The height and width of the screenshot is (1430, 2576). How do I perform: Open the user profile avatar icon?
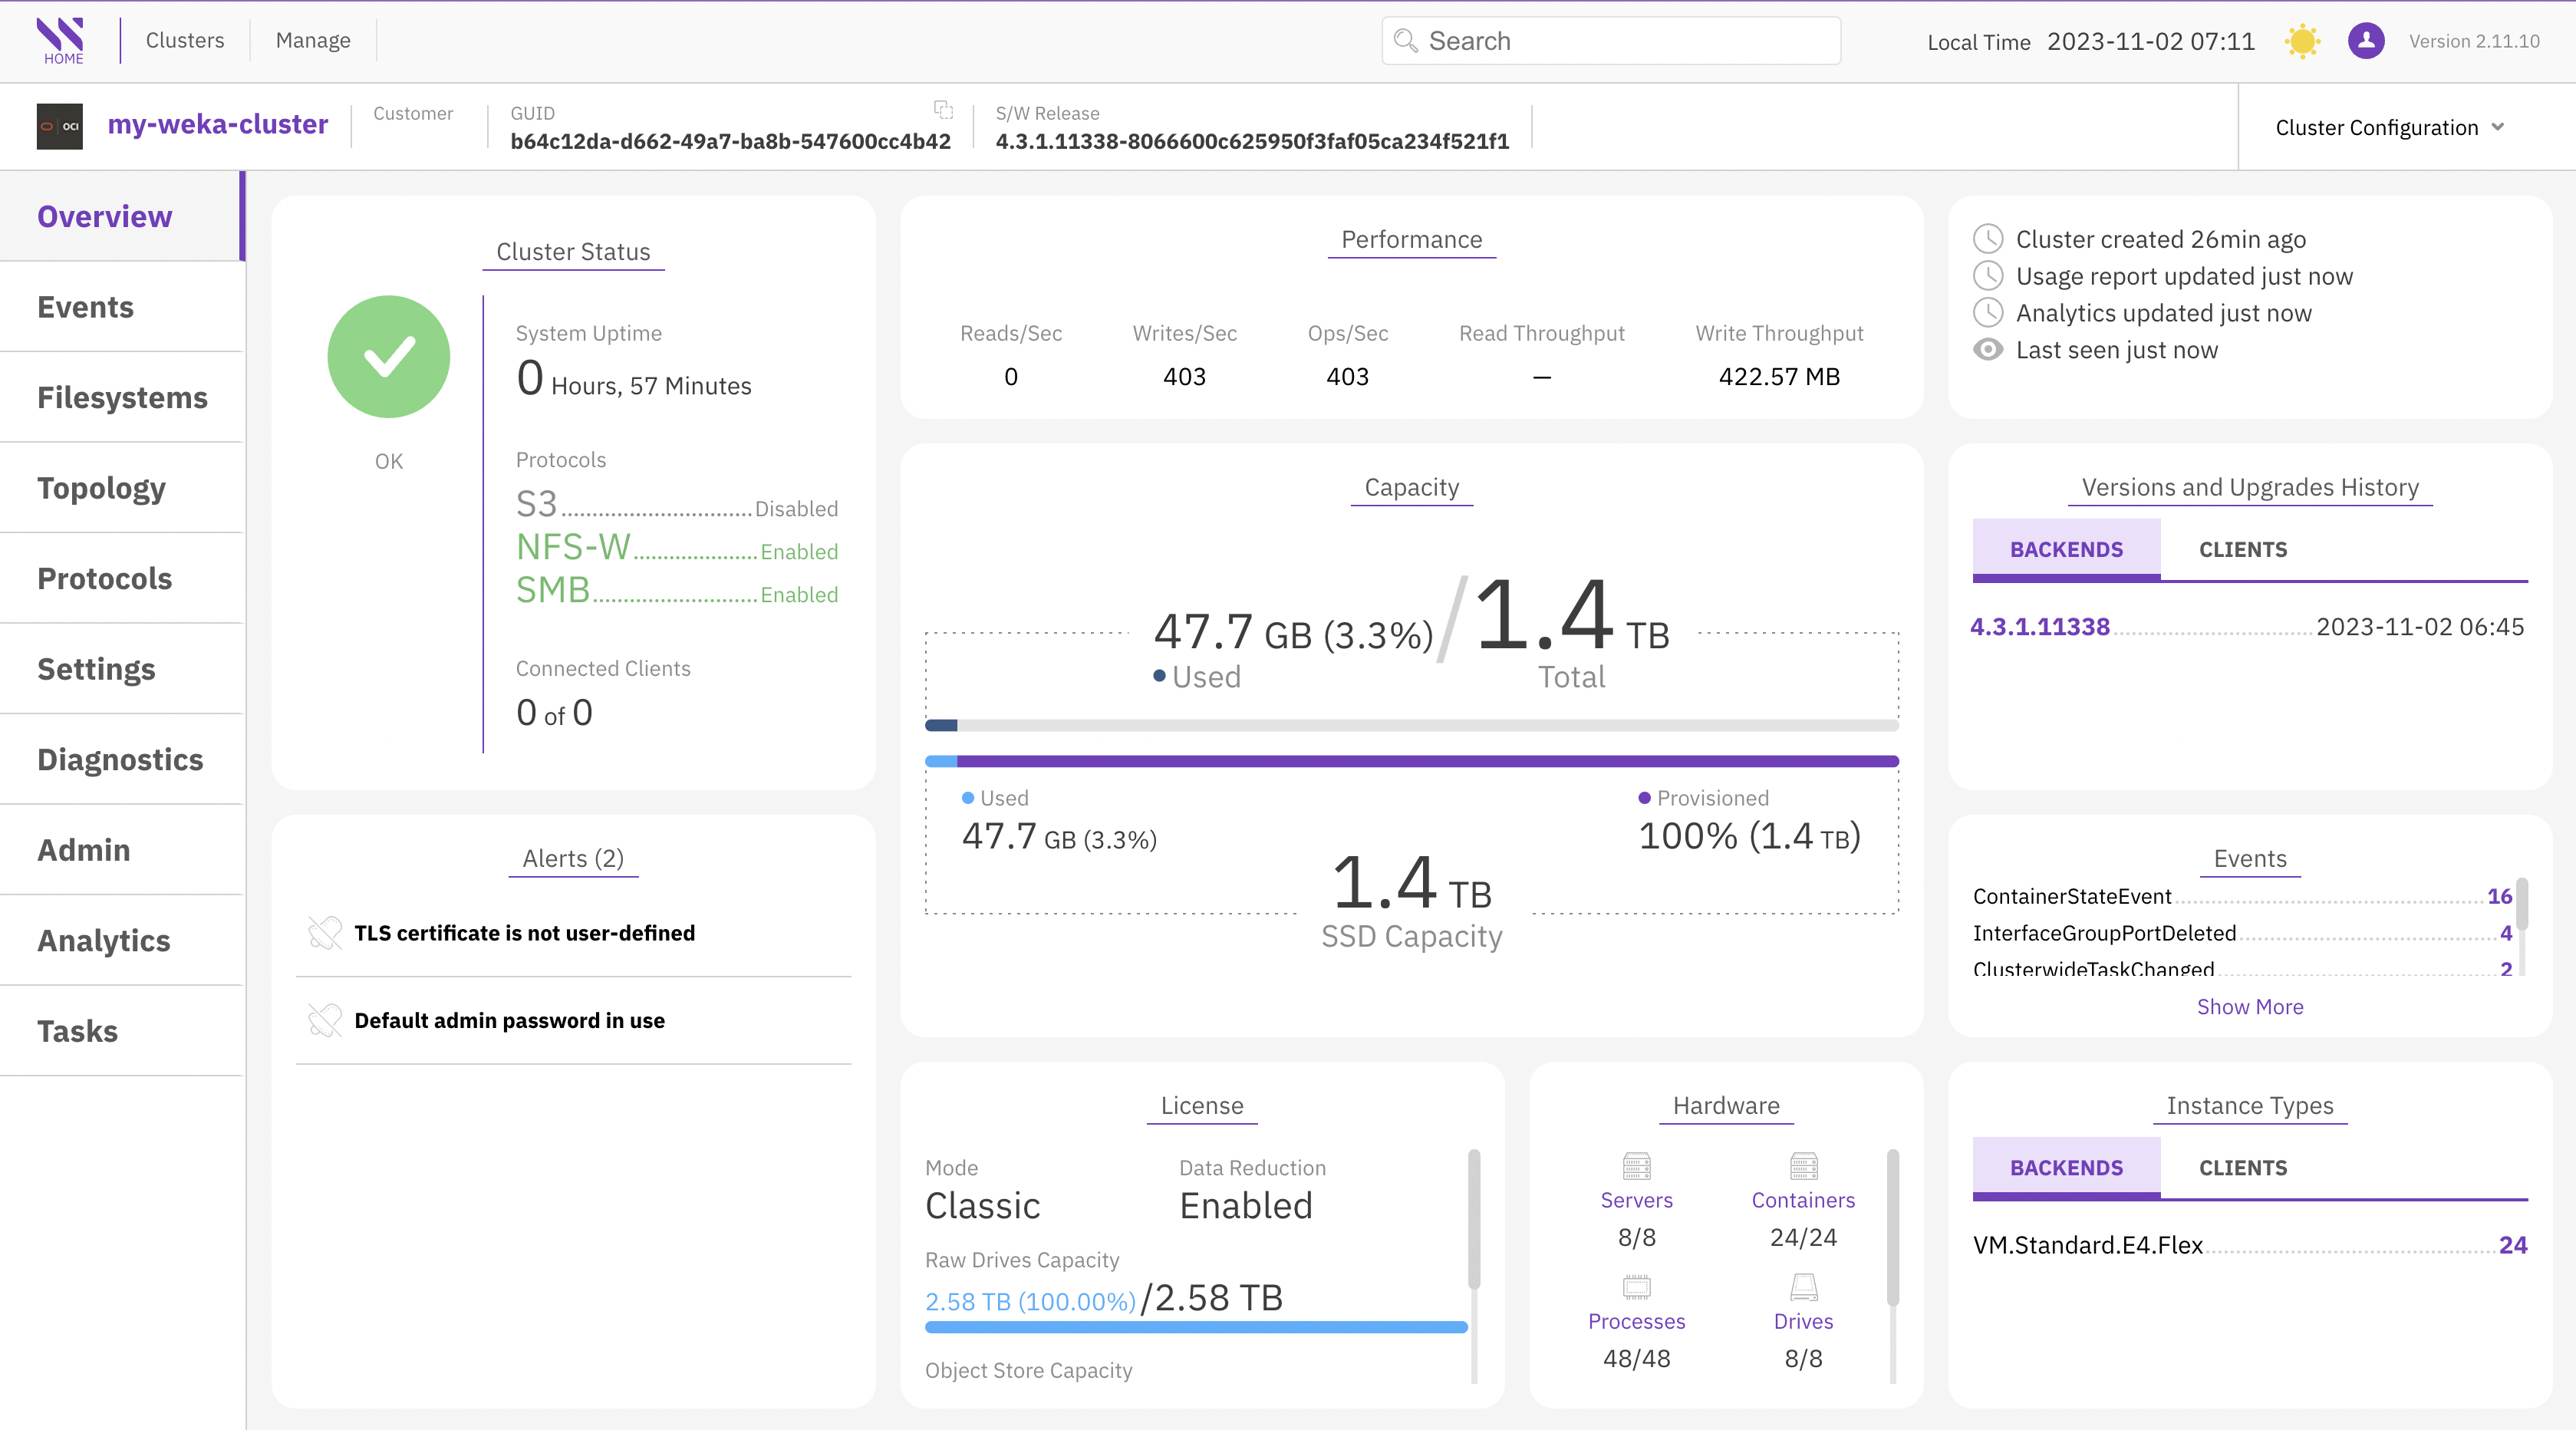pyautogui.click(x=2365, y=41)
